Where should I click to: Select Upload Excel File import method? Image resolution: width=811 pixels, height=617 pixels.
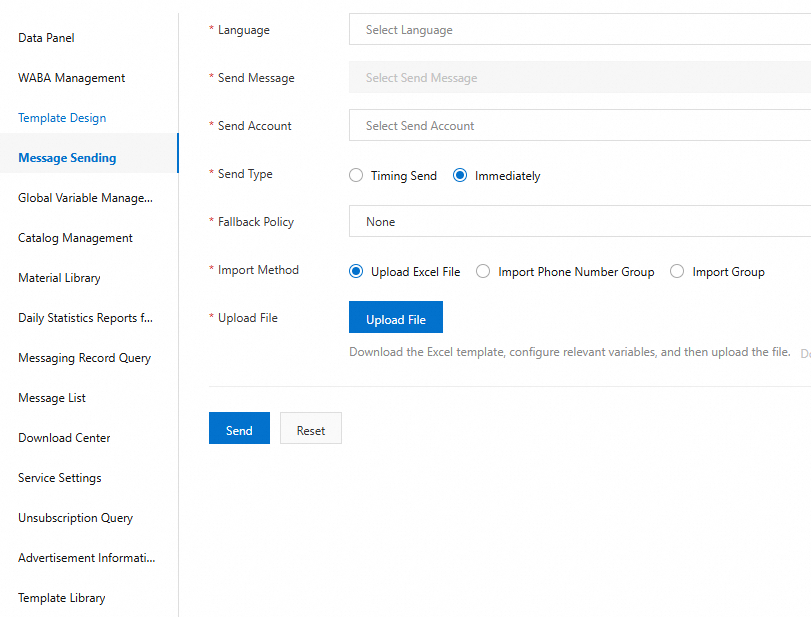pos(356,272)
